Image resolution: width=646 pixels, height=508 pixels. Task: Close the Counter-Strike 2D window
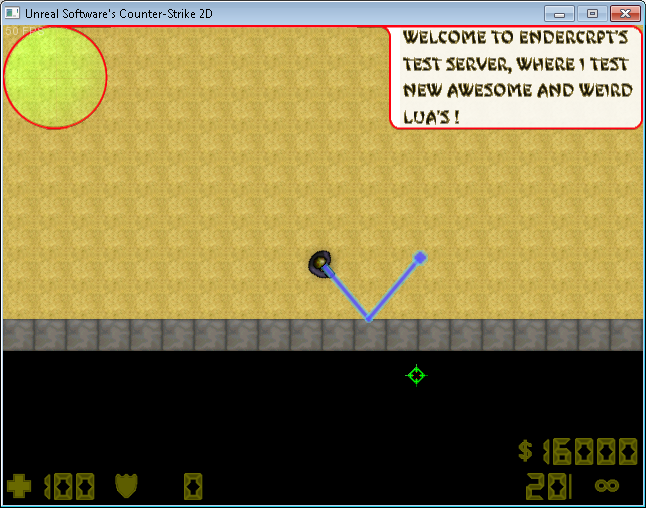(x=625, y=14)
